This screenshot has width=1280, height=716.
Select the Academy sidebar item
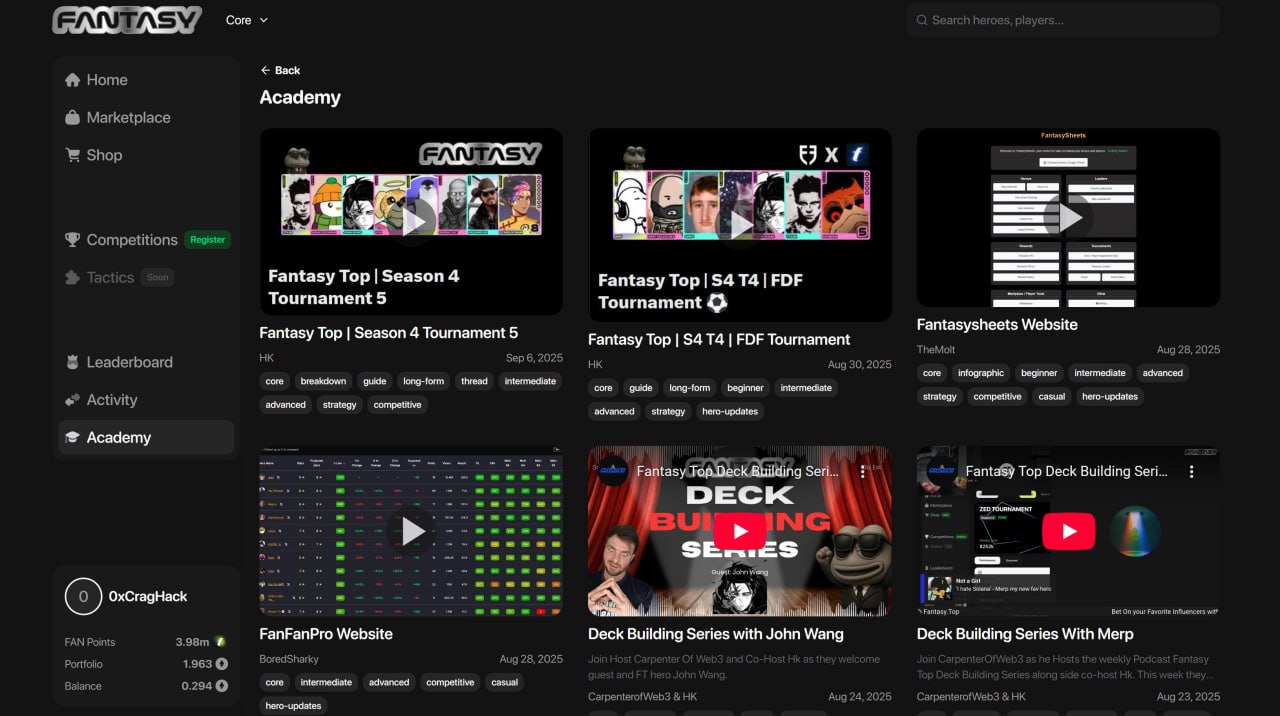[146, 437]
